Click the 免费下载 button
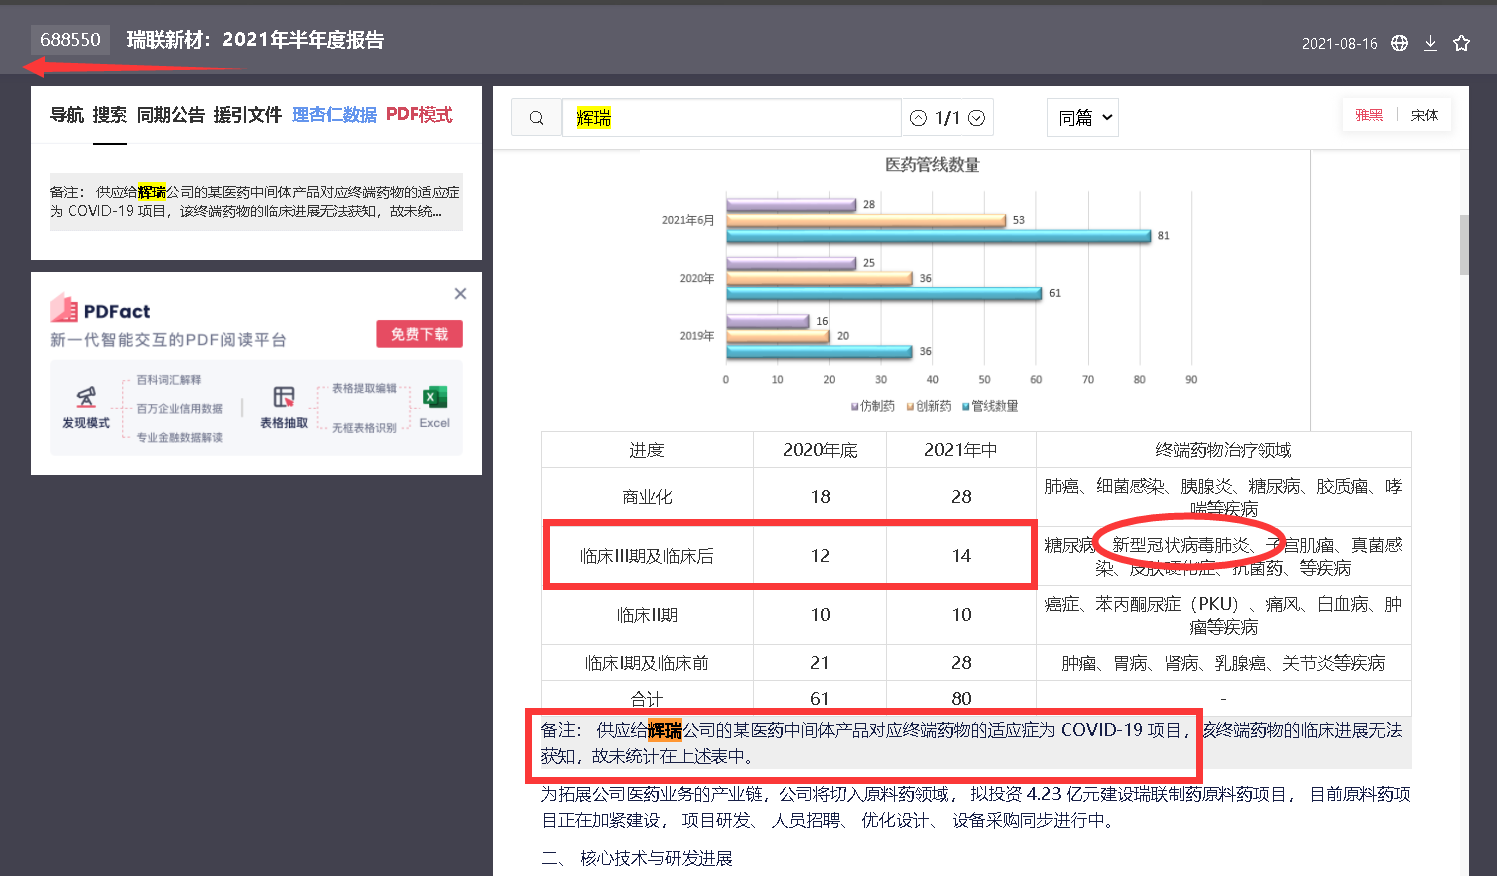 (420, 334)
